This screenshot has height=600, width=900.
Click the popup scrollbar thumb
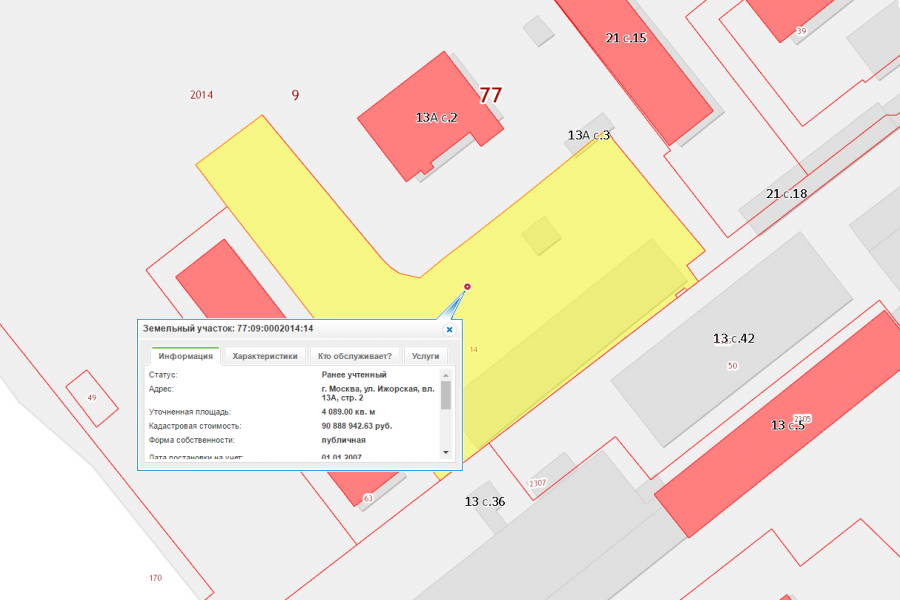[x=446, y=395]
